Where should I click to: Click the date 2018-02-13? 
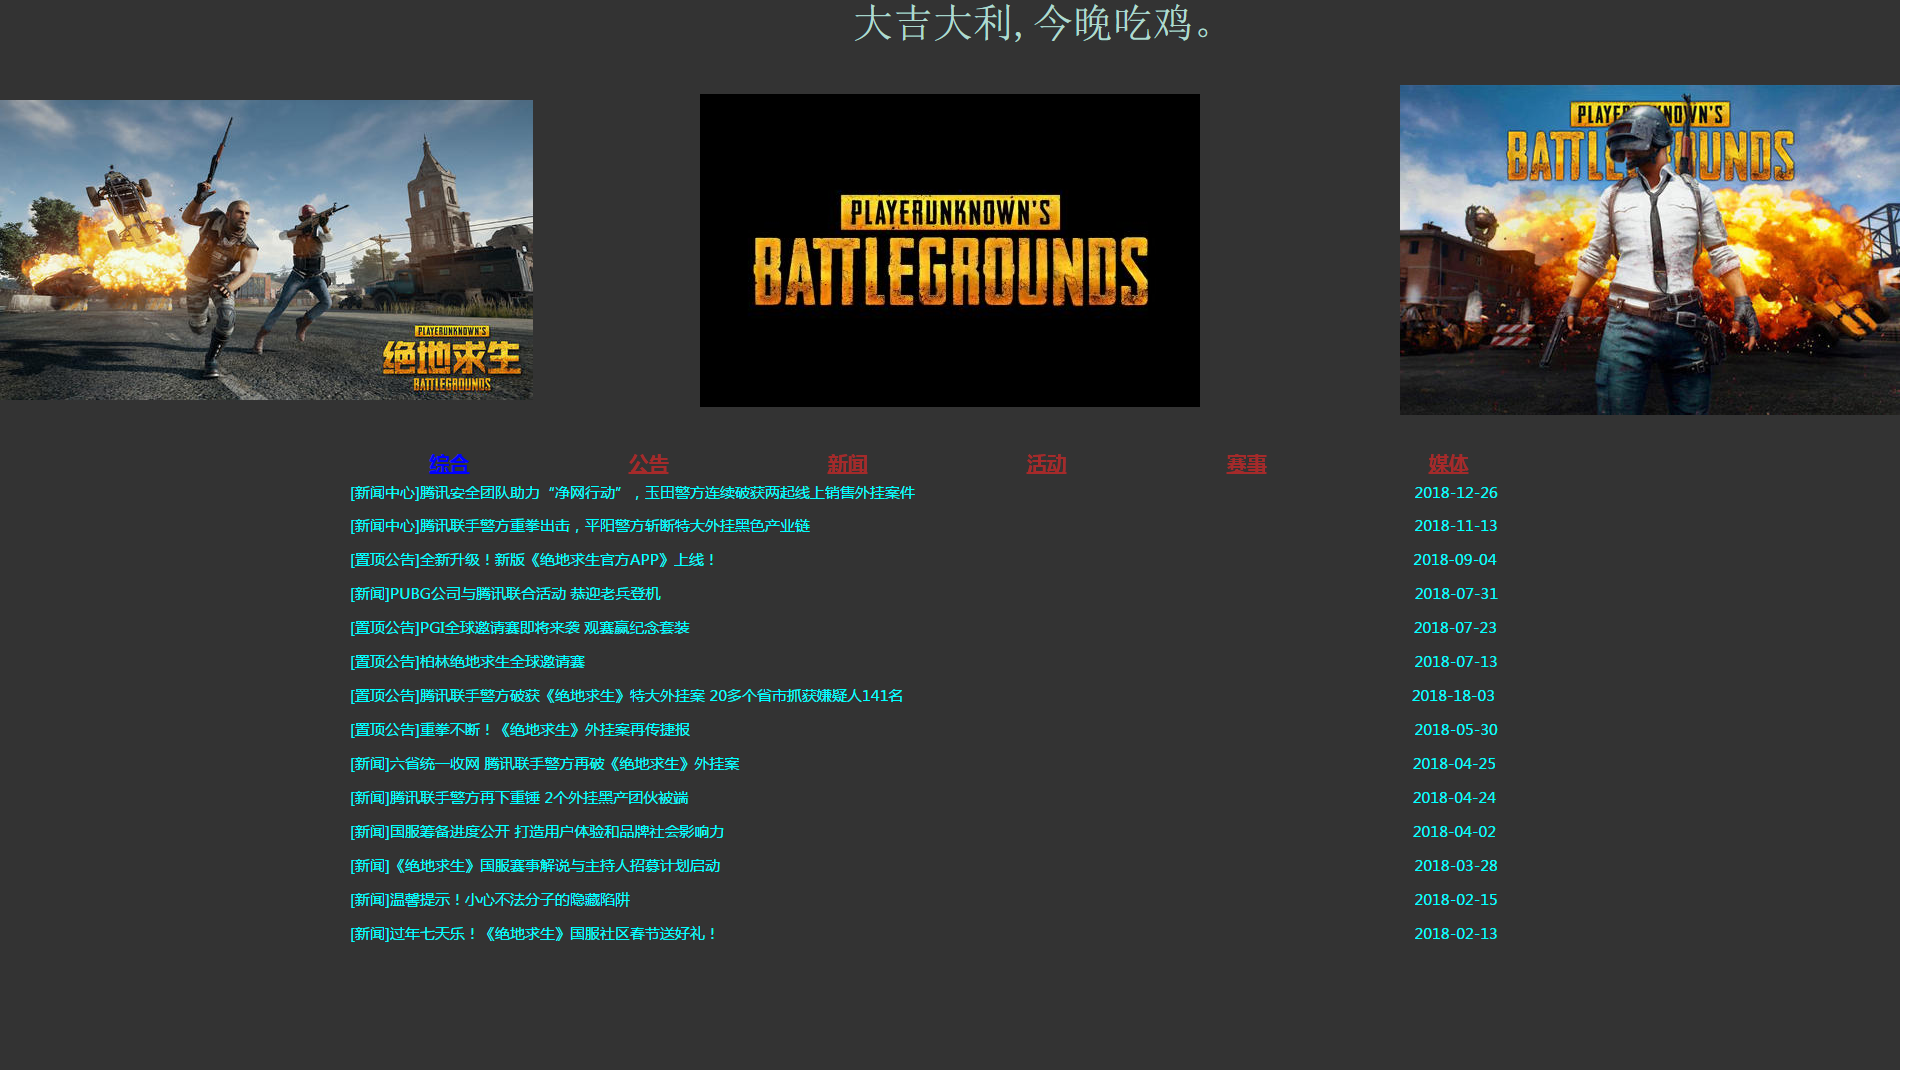[1456, 934]
